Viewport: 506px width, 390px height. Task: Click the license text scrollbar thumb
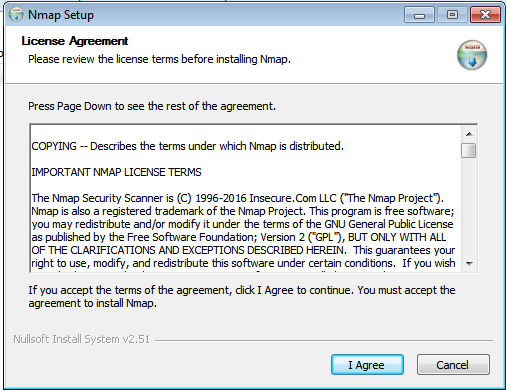coord(469,150)
